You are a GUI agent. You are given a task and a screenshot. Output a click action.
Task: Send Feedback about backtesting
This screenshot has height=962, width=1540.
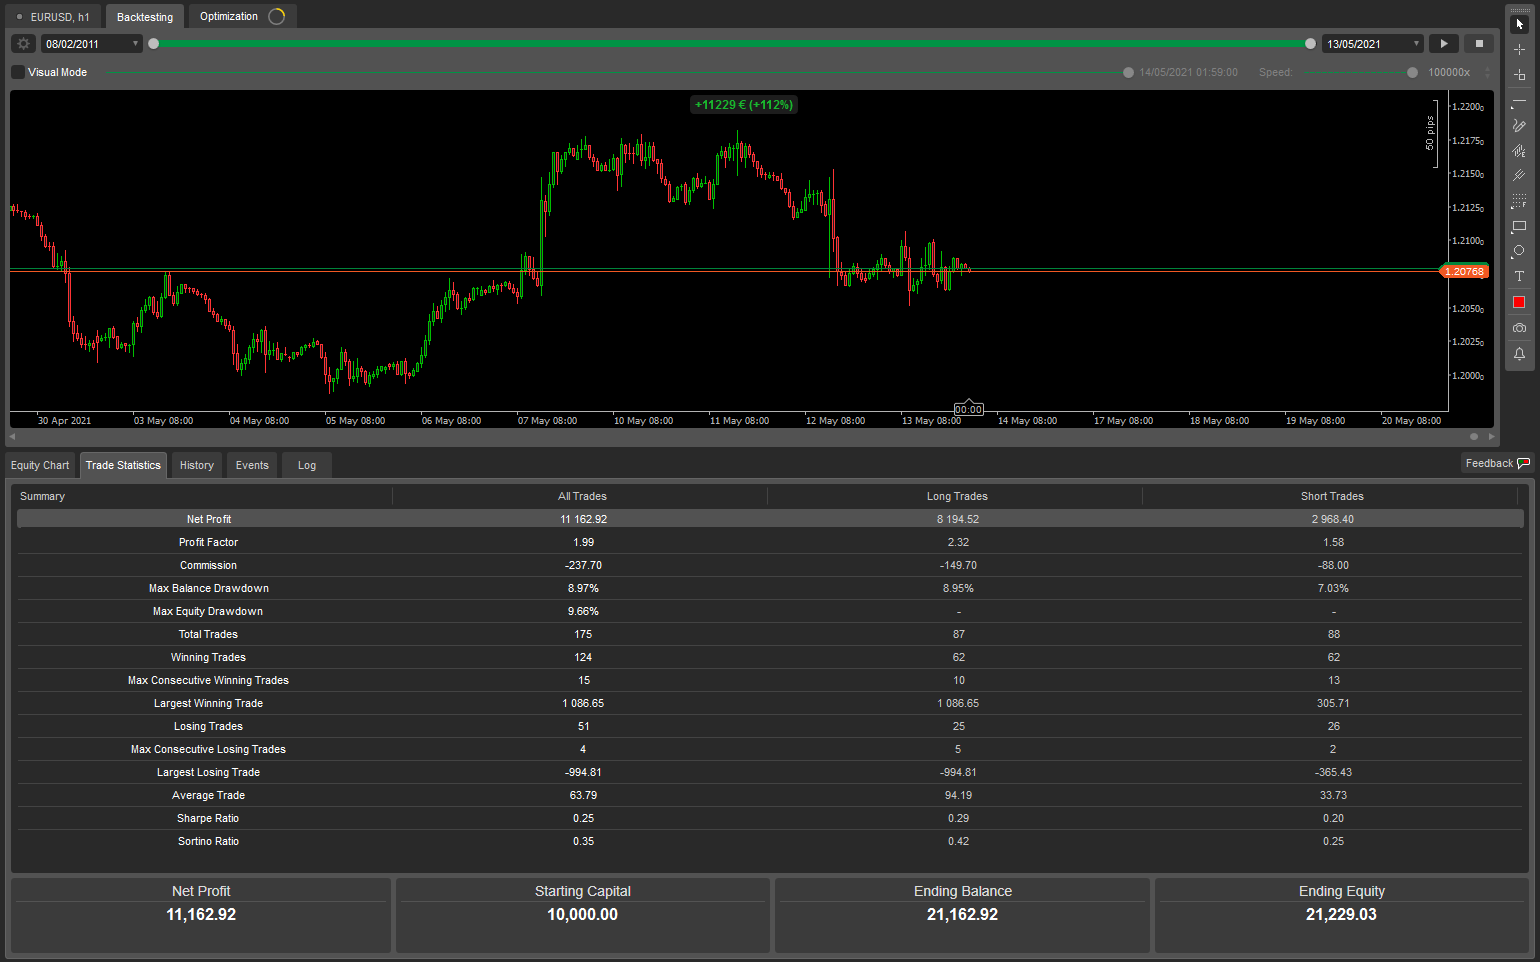[1497, 463]
